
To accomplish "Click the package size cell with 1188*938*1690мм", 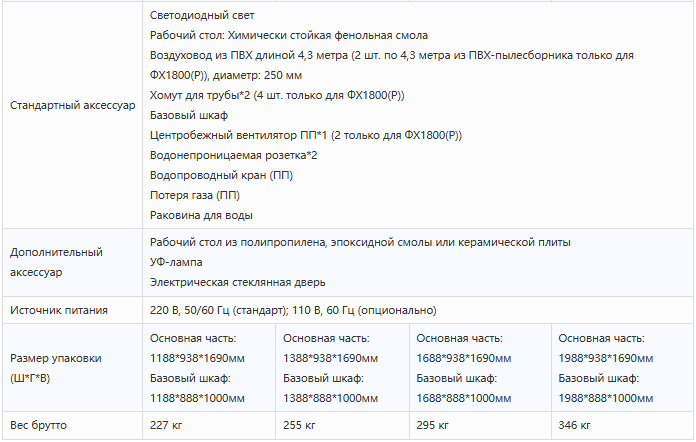I will 209,368.
